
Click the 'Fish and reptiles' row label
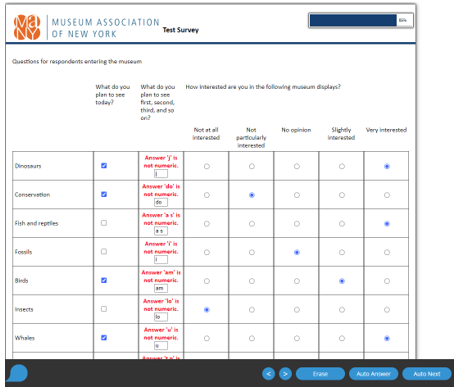point(36,223)
